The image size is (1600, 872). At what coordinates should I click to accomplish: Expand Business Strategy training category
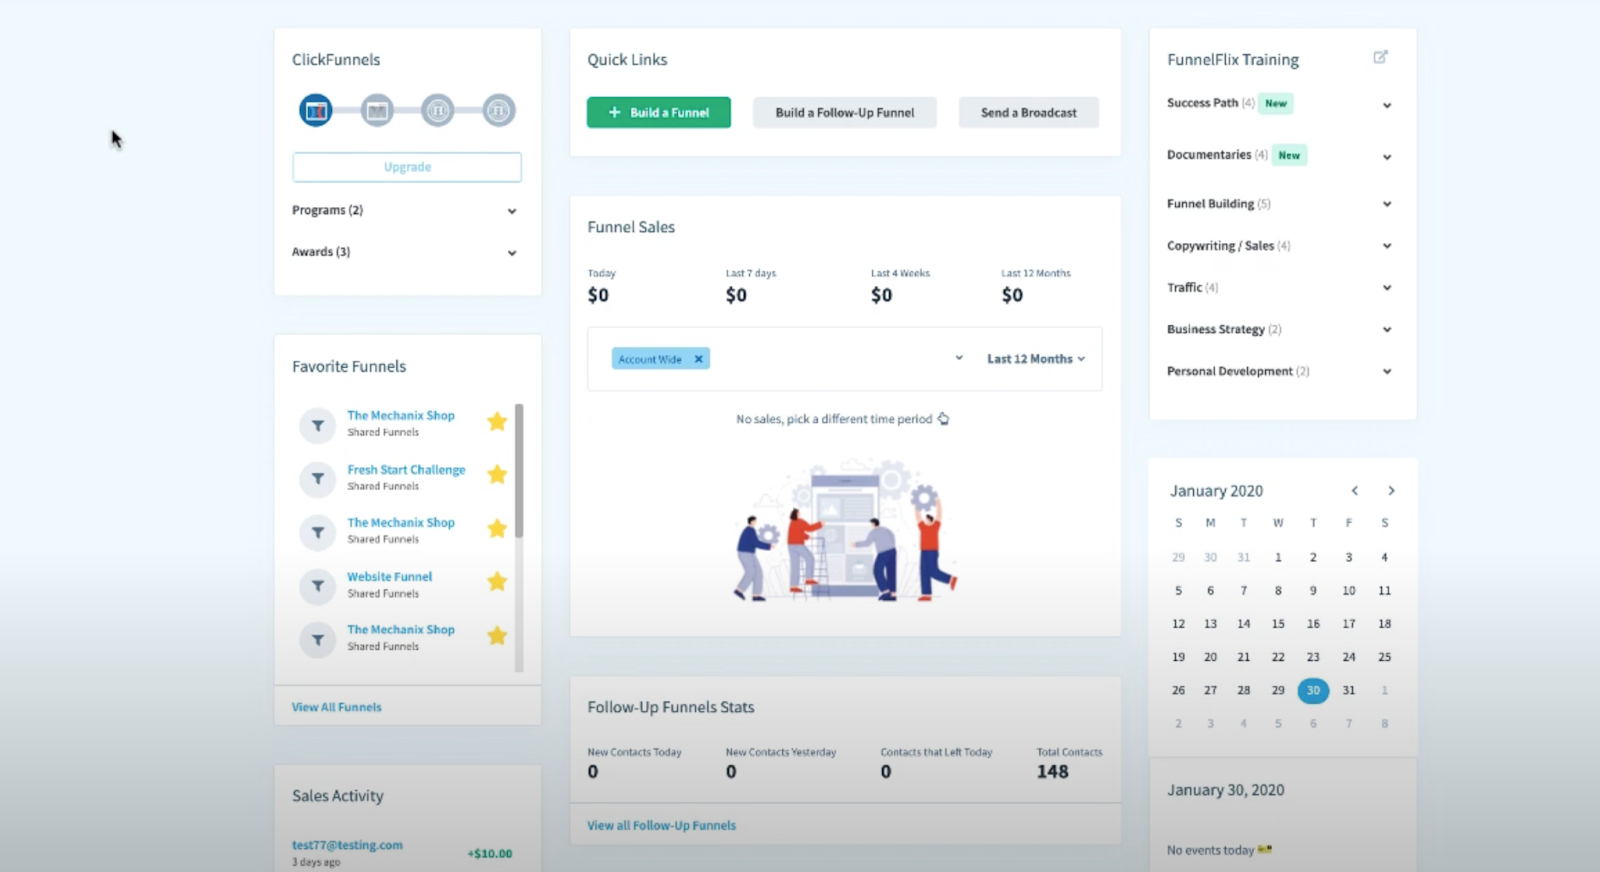click(1387, 330)
